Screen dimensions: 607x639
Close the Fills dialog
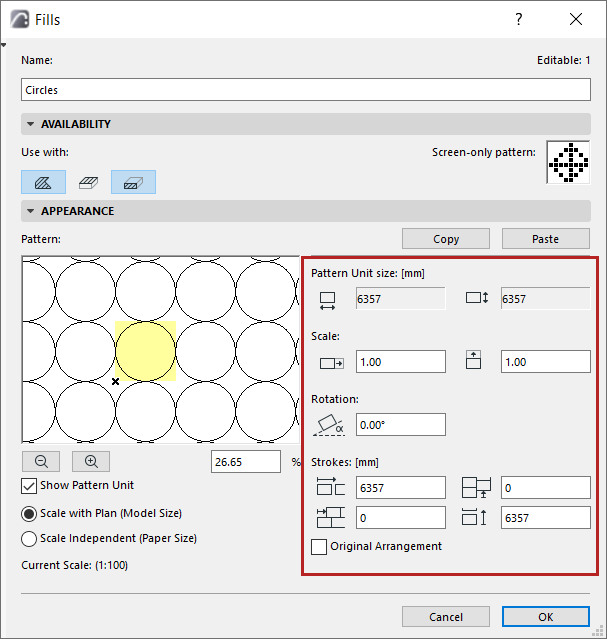click(x=576, y=19)
